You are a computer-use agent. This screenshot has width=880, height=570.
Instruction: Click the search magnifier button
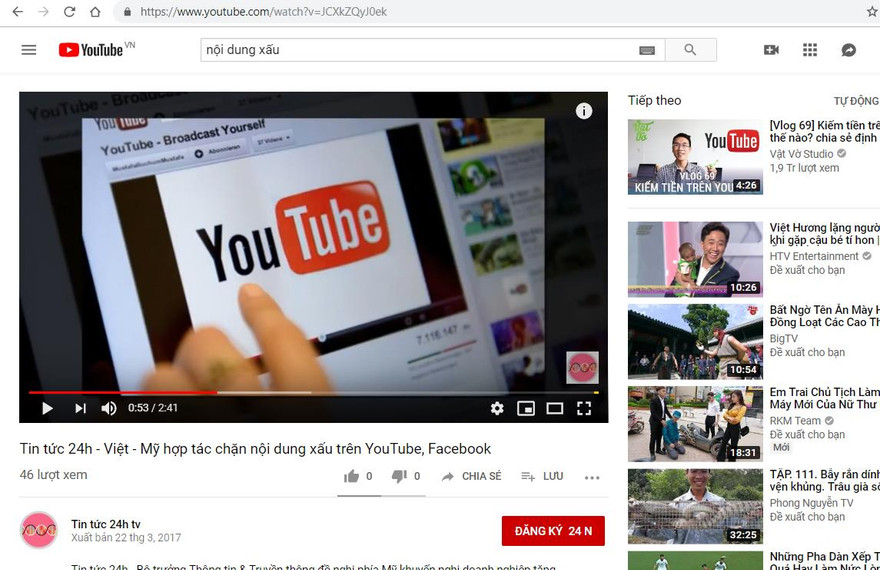point(690,50)
